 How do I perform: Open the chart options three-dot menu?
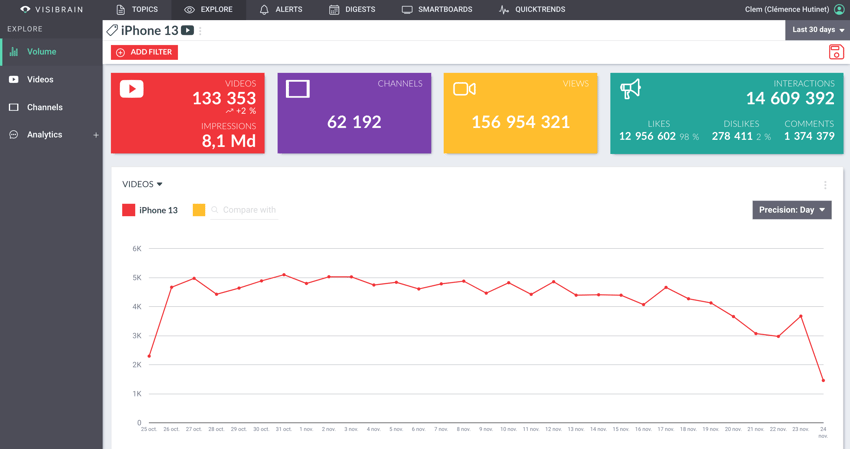[x=825, y=185]
